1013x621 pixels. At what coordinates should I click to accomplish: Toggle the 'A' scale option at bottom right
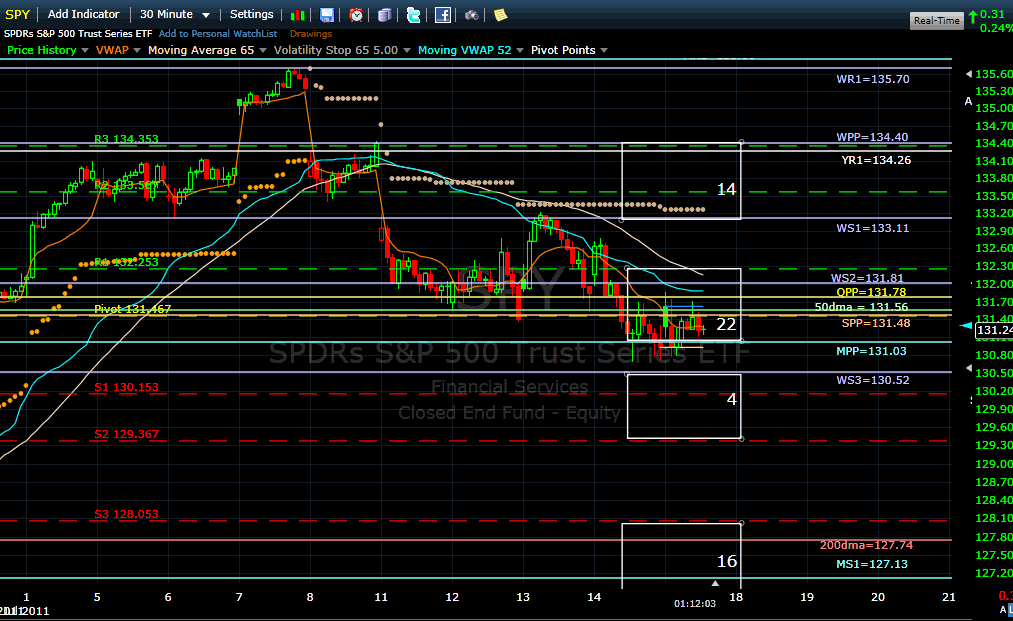point(1003,609)
